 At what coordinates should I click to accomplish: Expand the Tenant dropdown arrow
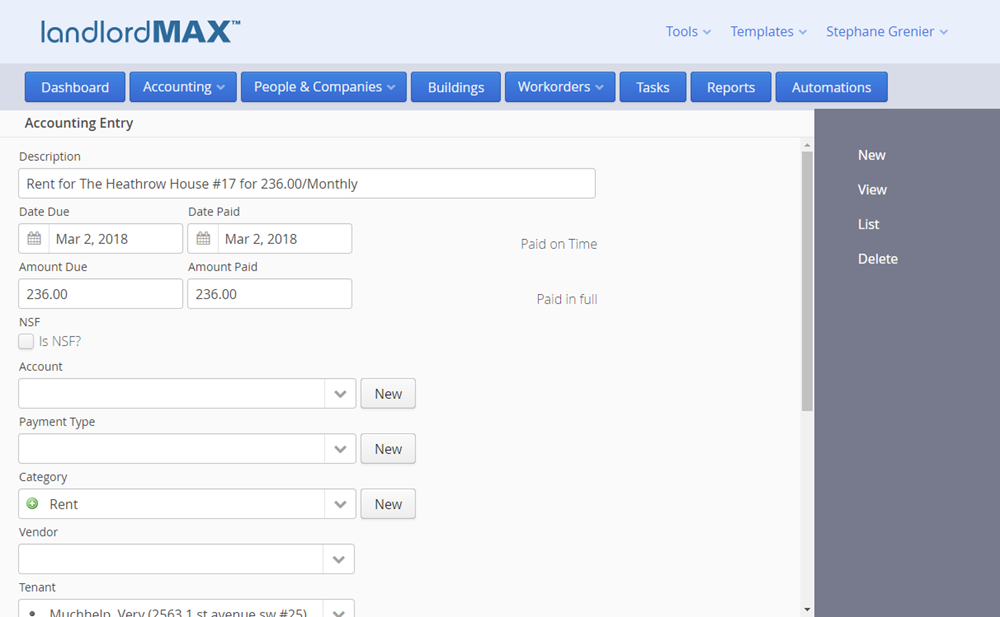[339, 609]
